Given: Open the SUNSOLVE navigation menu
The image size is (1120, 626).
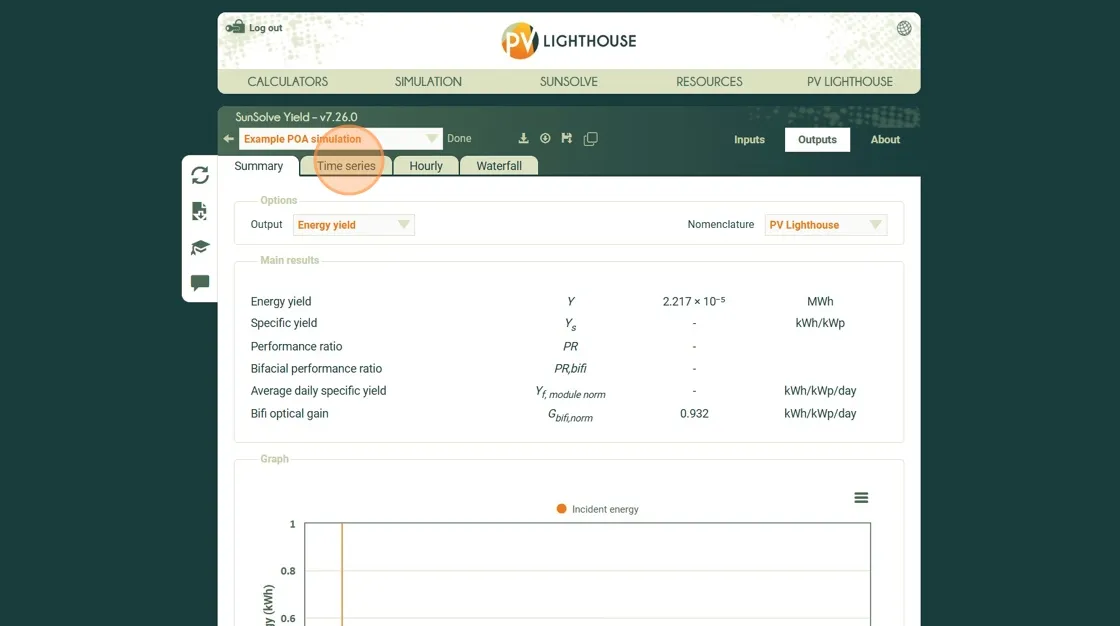Looking at the screenshot, I should coord(569,82).
